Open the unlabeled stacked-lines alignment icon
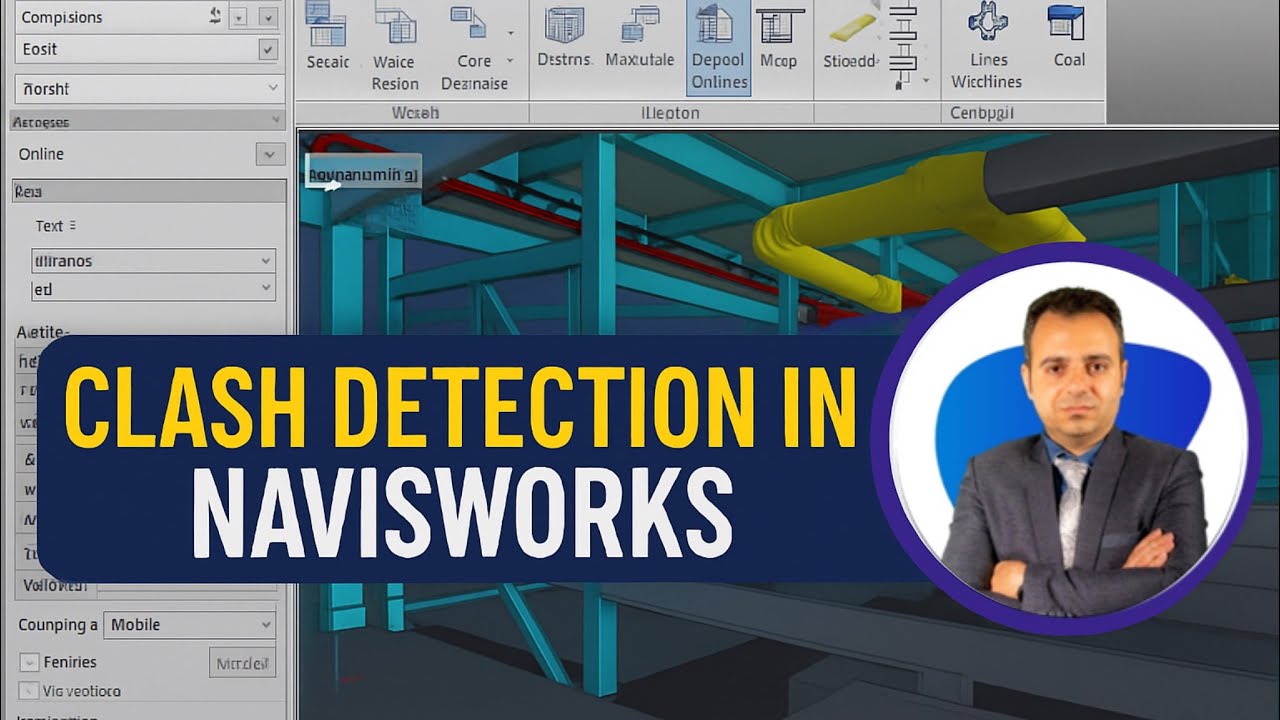The height and width of the screenshot is (720, 1280). (x=902, y=45)
